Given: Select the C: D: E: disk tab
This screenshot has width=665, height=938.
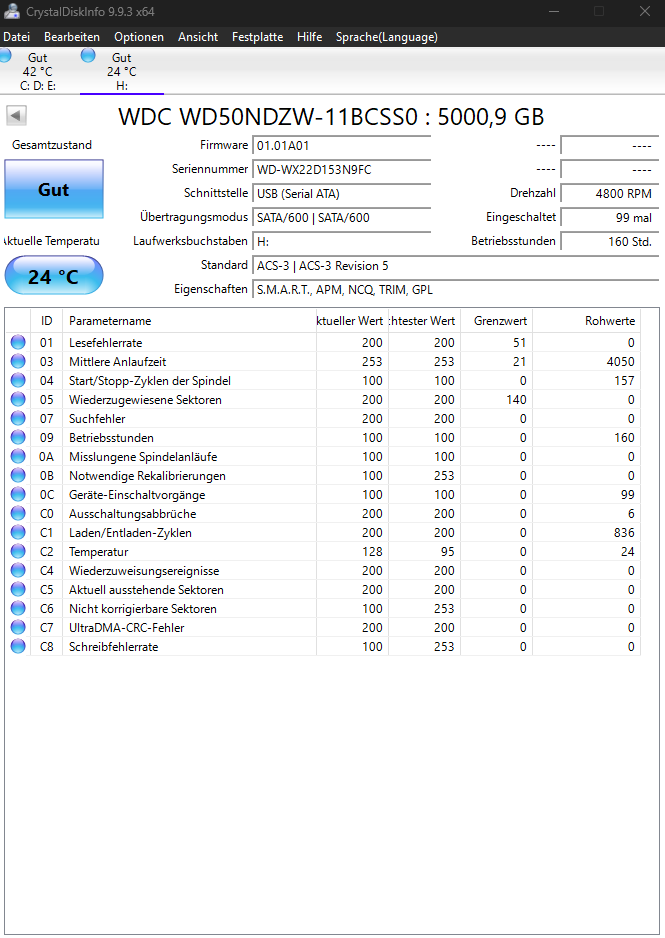Looking at the screenshot, I should [38, 71].
